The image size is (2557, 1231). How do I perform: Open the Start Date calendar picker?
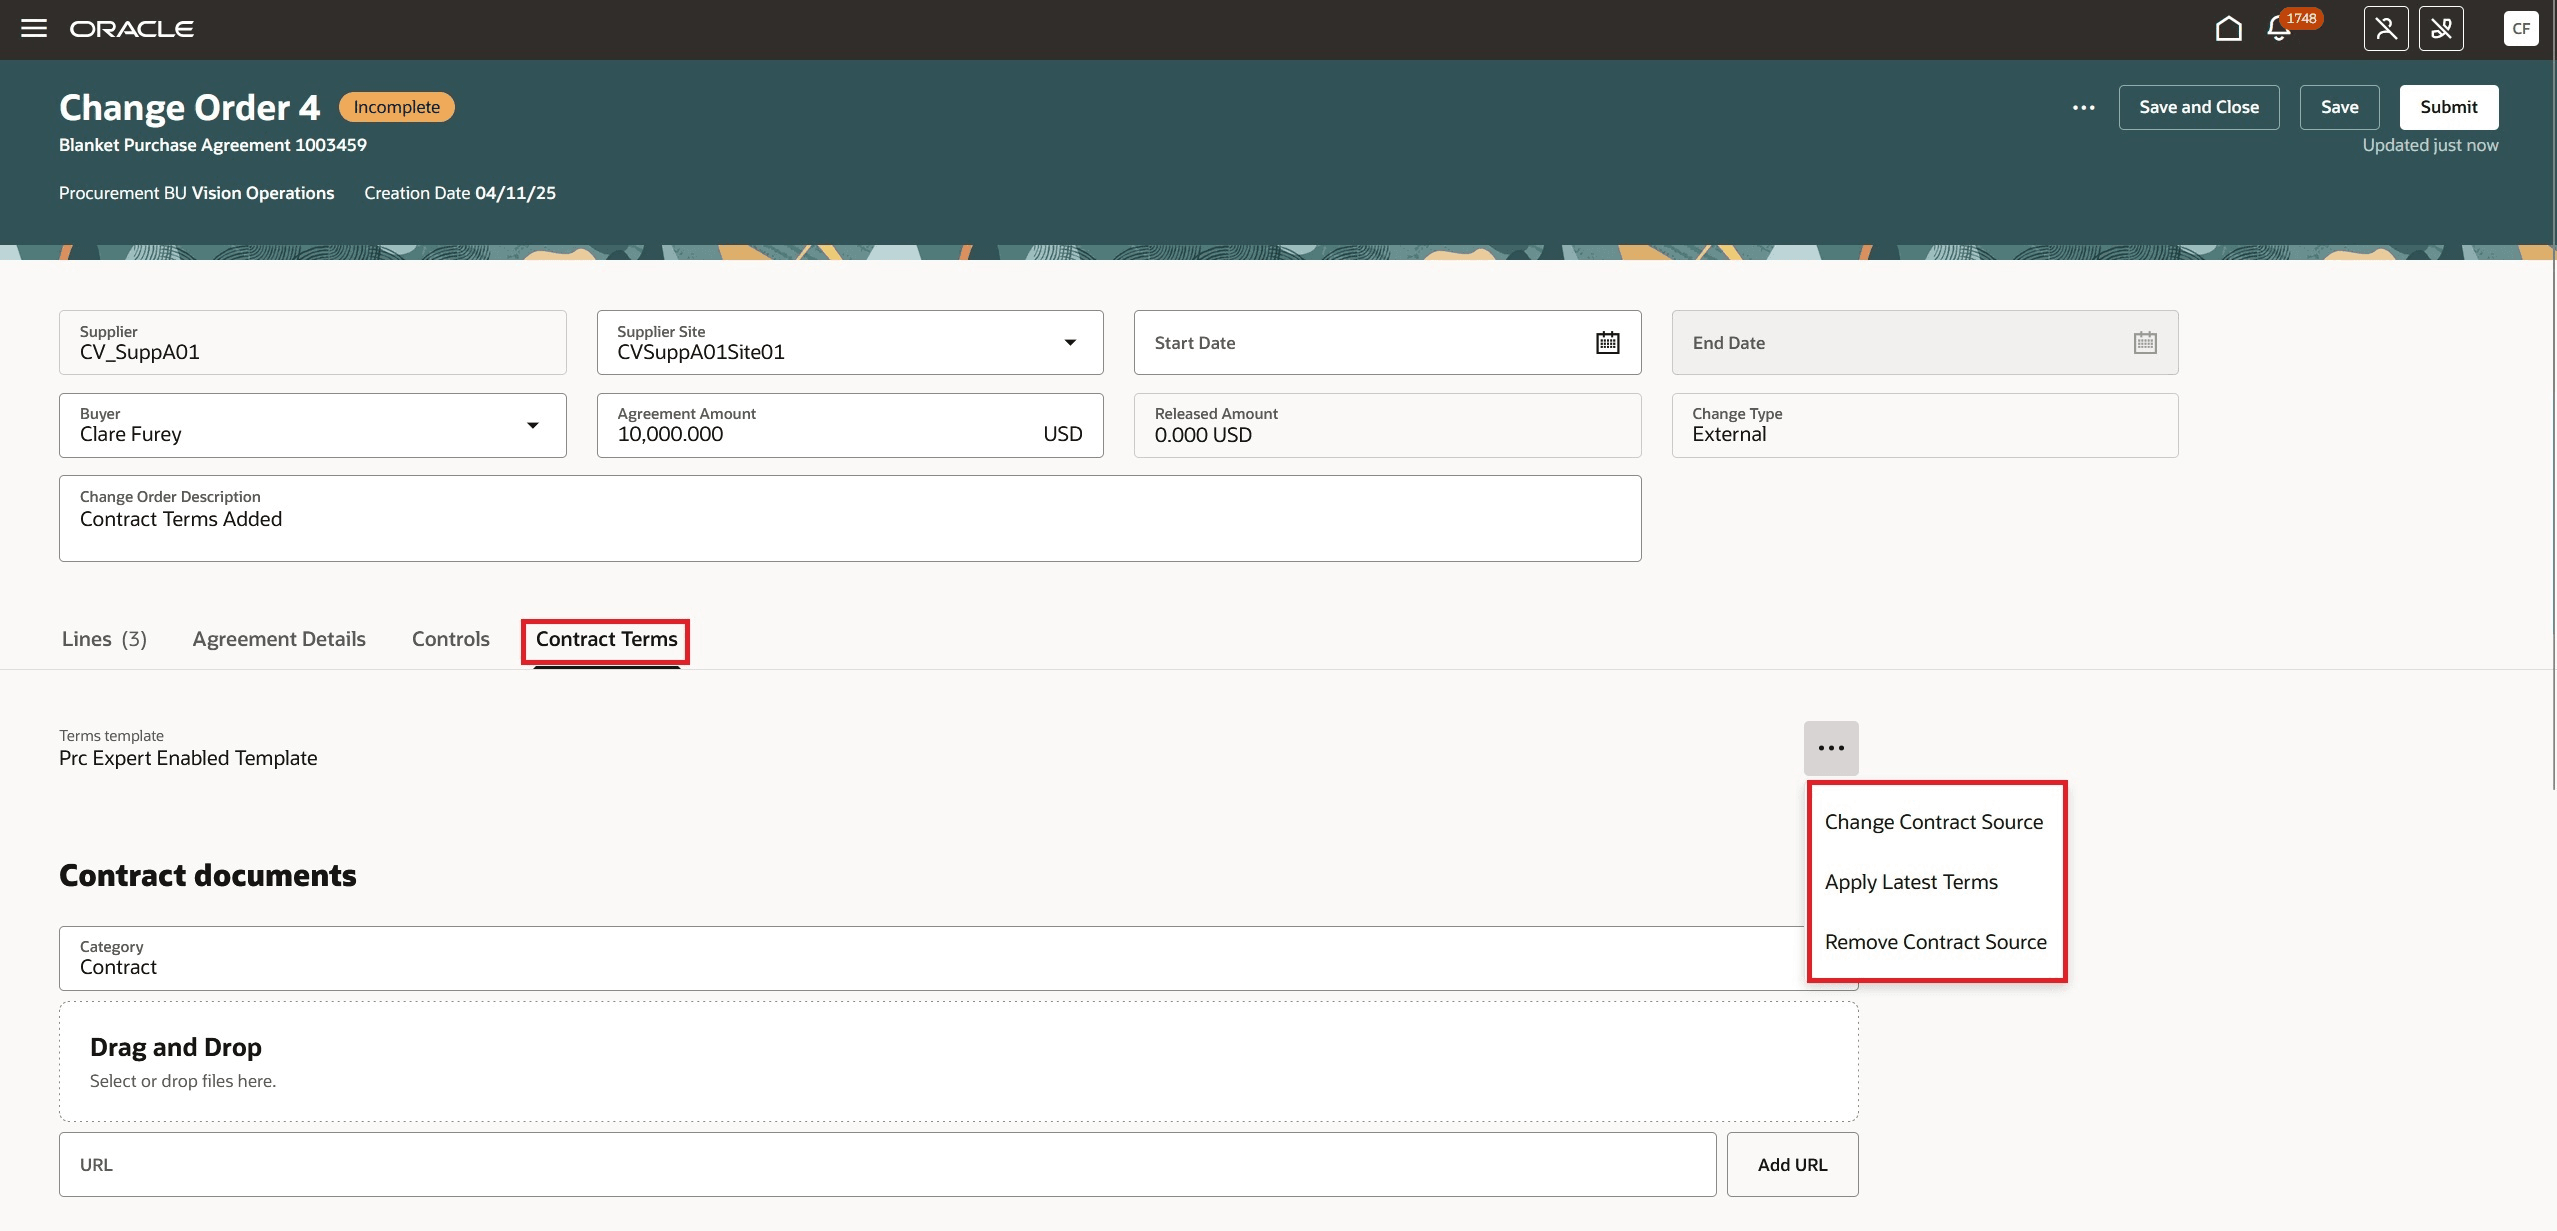1606,342
